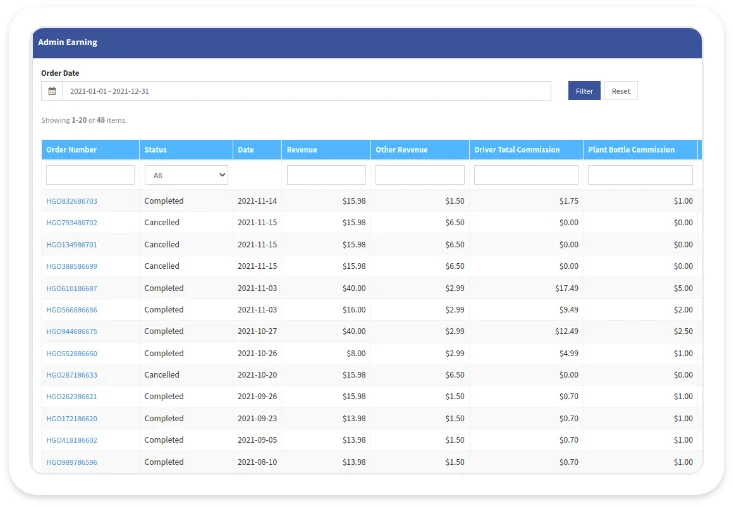Sort by Plant Bottle Commission column header

pos(631,150)
